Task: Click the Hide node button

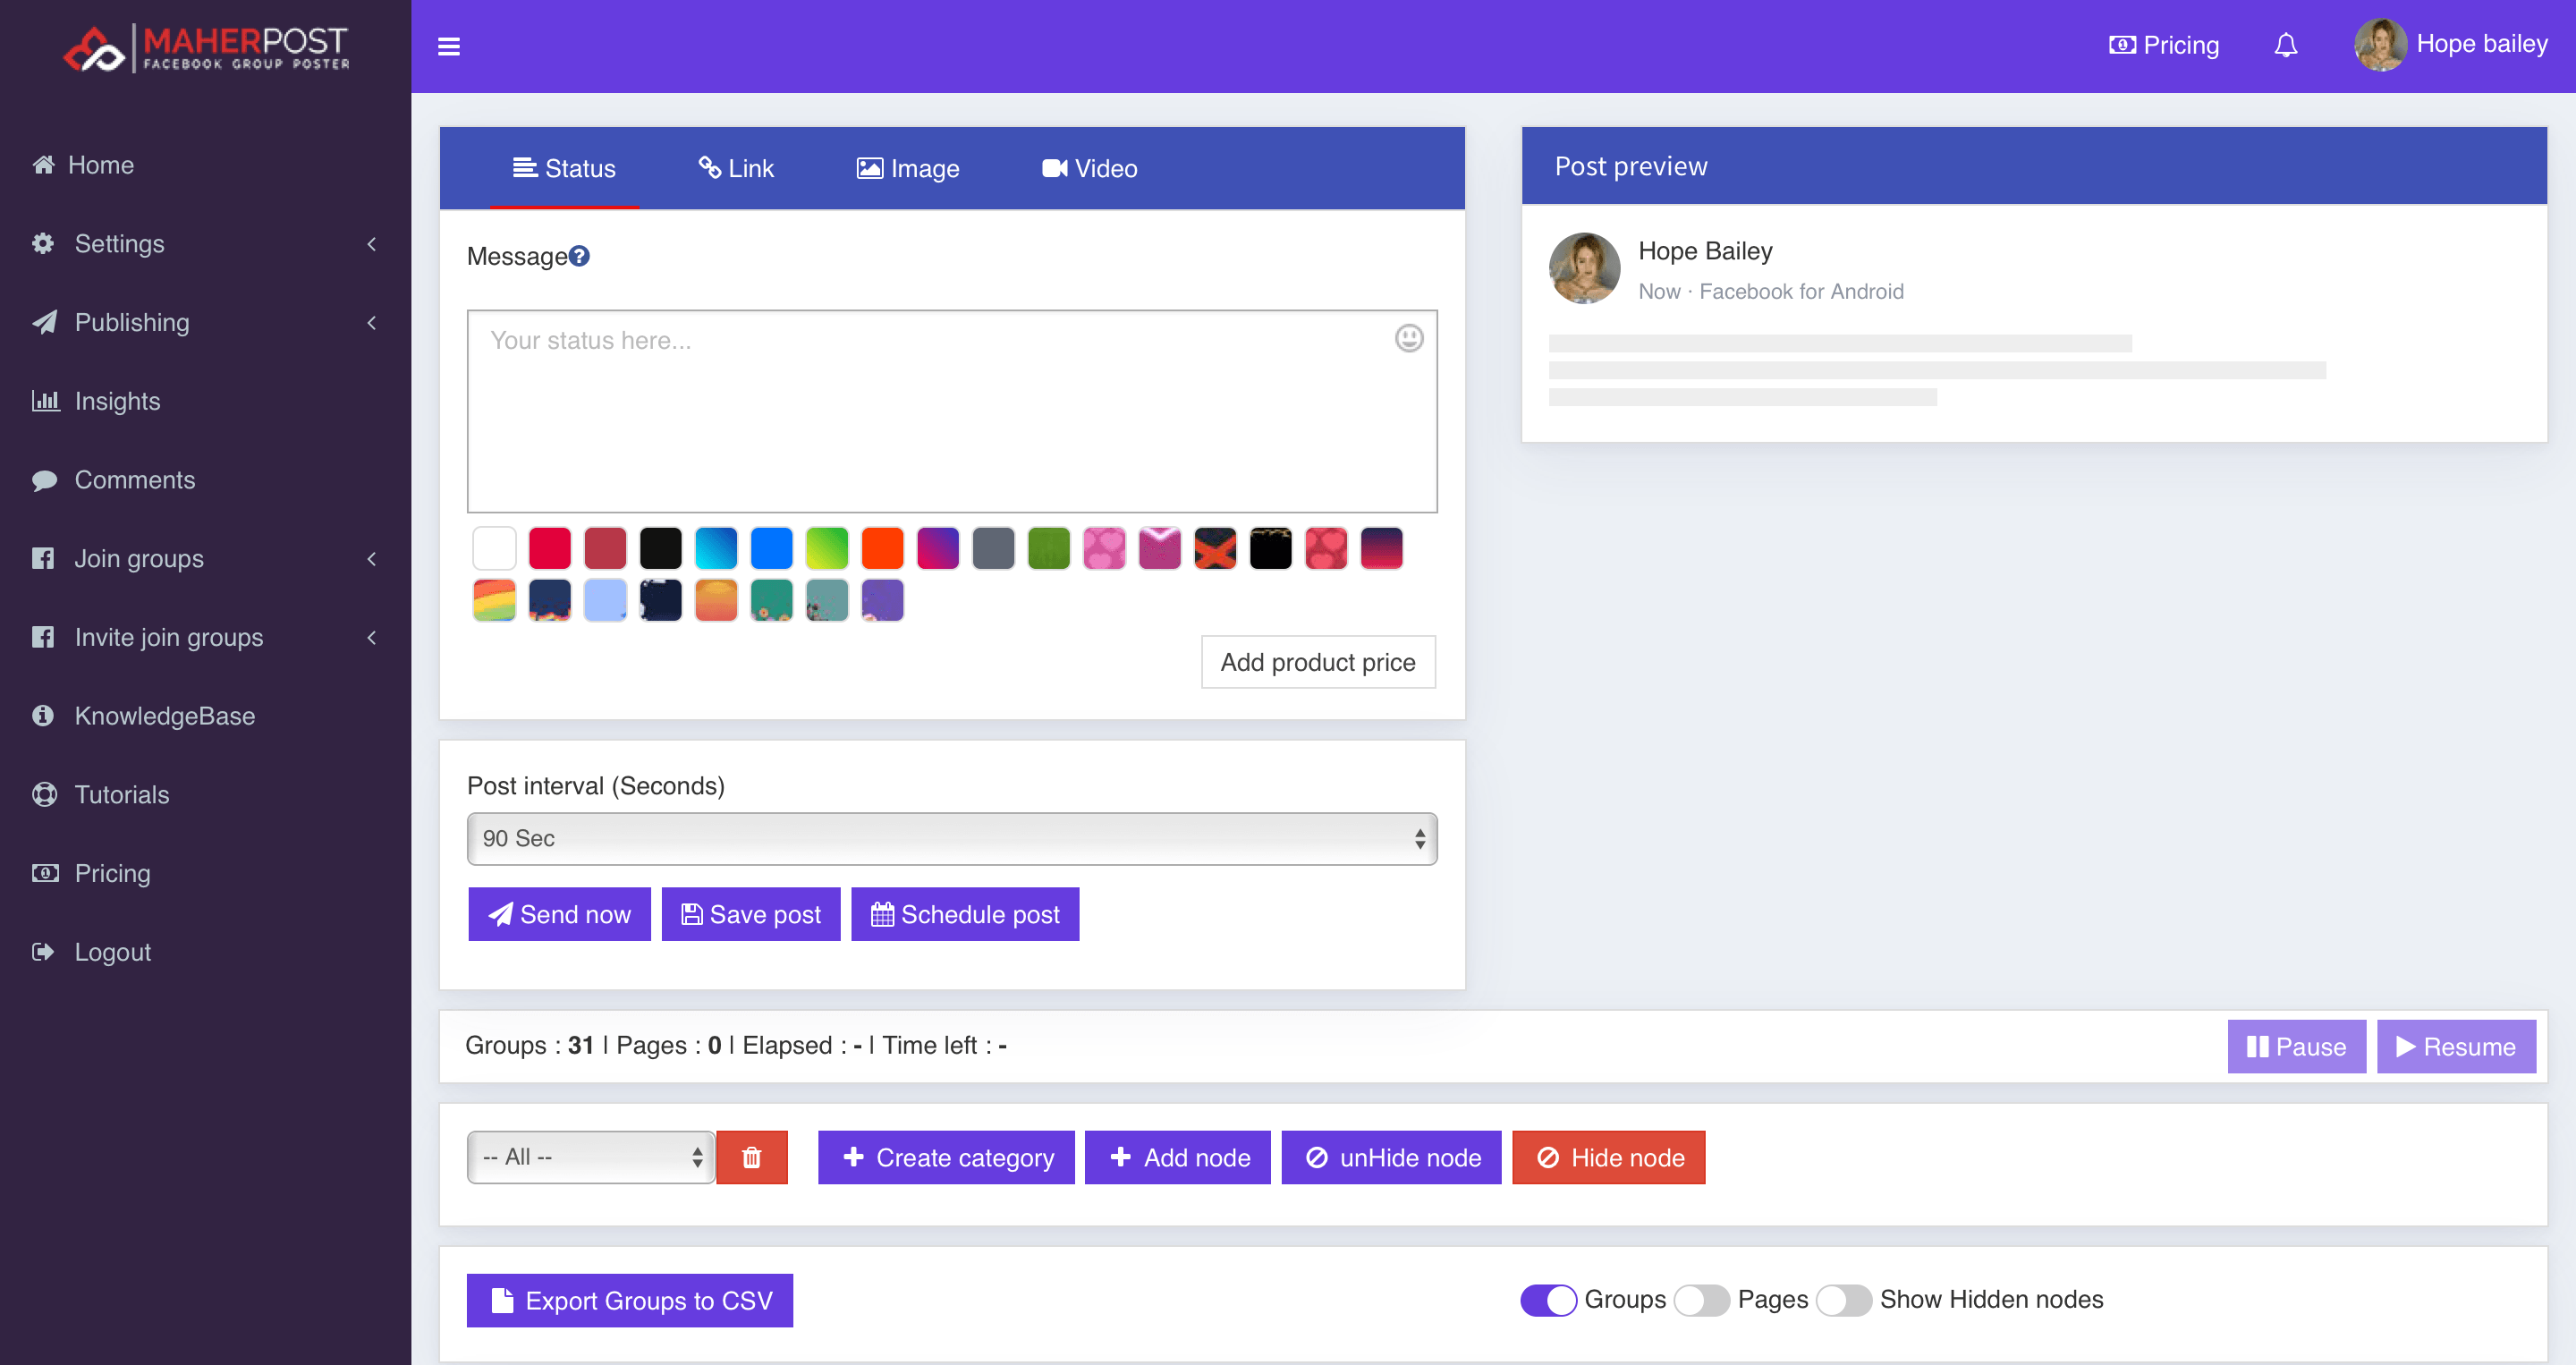Action: pyautogui.click(x=1608, y=1157)
